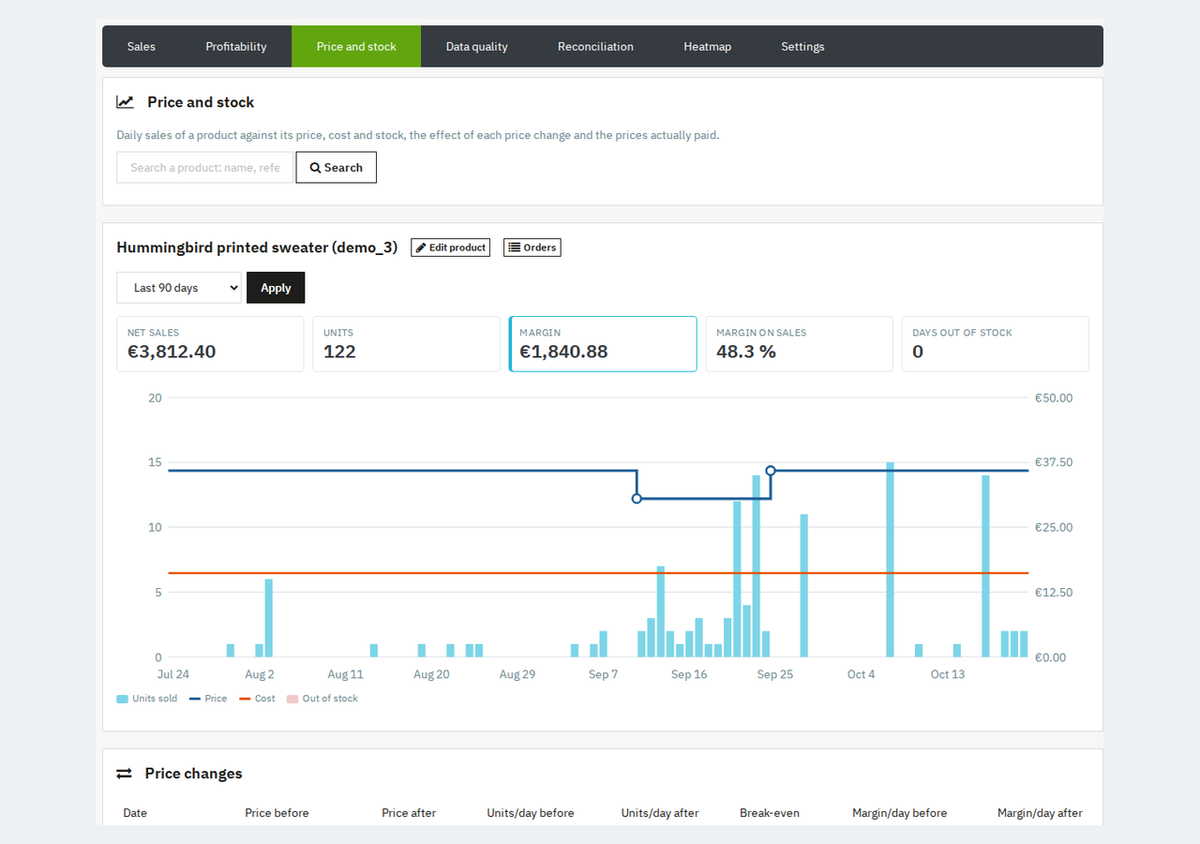Switch to the Profitability tab
The width and height of the screenshot is (1200, 844).
[236, 46]
